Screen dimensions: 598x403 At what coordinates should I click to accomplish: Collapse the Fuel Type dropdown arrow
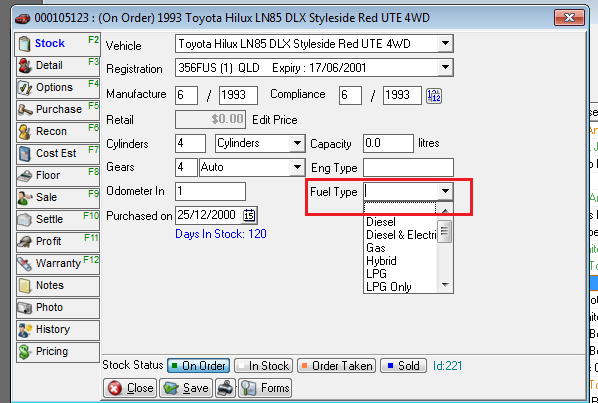pos(445,191)
